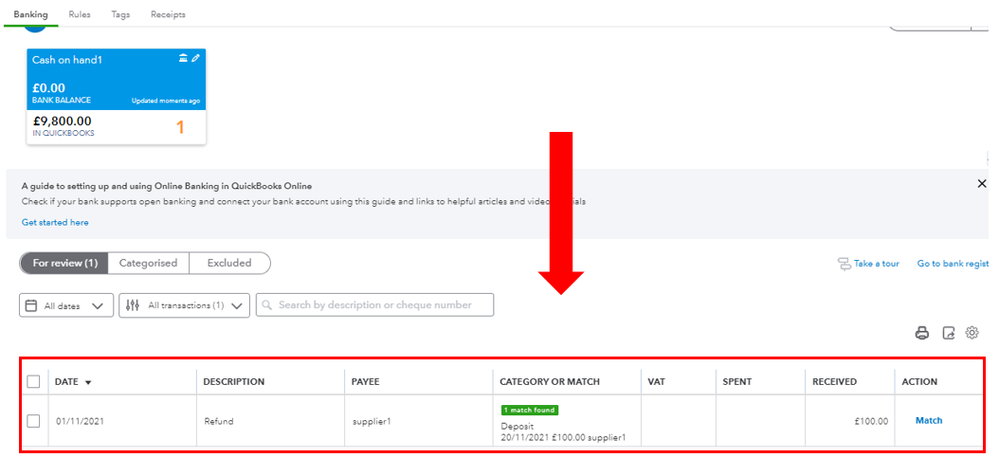Click the export icon above the table
The image size is (999, 461).
948,333
